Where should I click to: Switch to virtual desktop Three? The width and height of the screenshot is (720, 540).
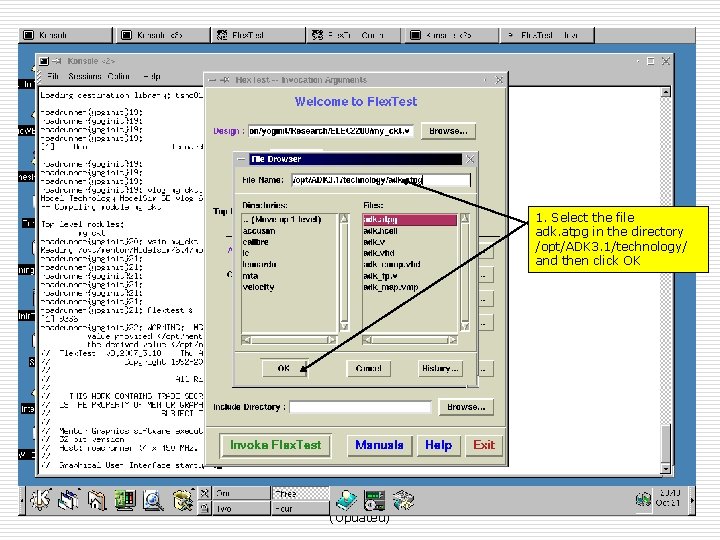(x=300, y=494)
